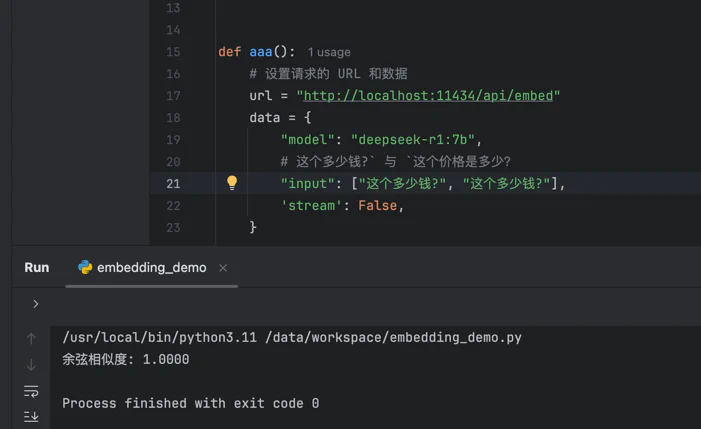Click the Down the Stack Trace arrow
This screenshot has height=429, width=701.
tap(31, 365)
